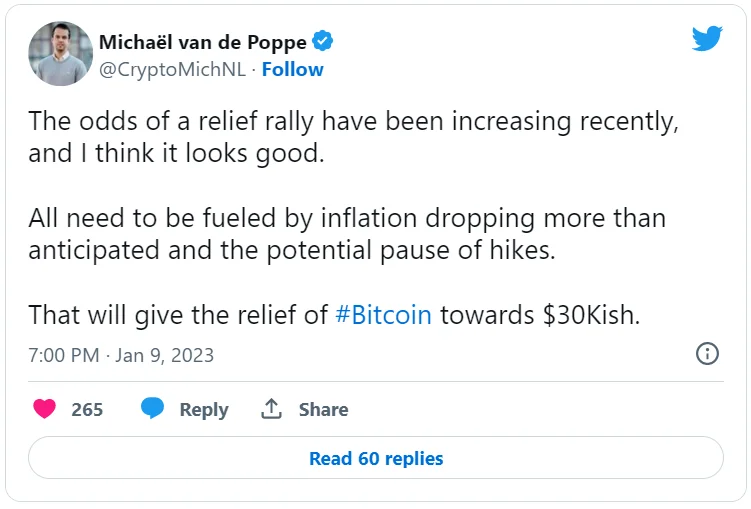The width and height of the screenshot is (751, 509).
Task: Click the Twitter bird logo
Action: 707,39
